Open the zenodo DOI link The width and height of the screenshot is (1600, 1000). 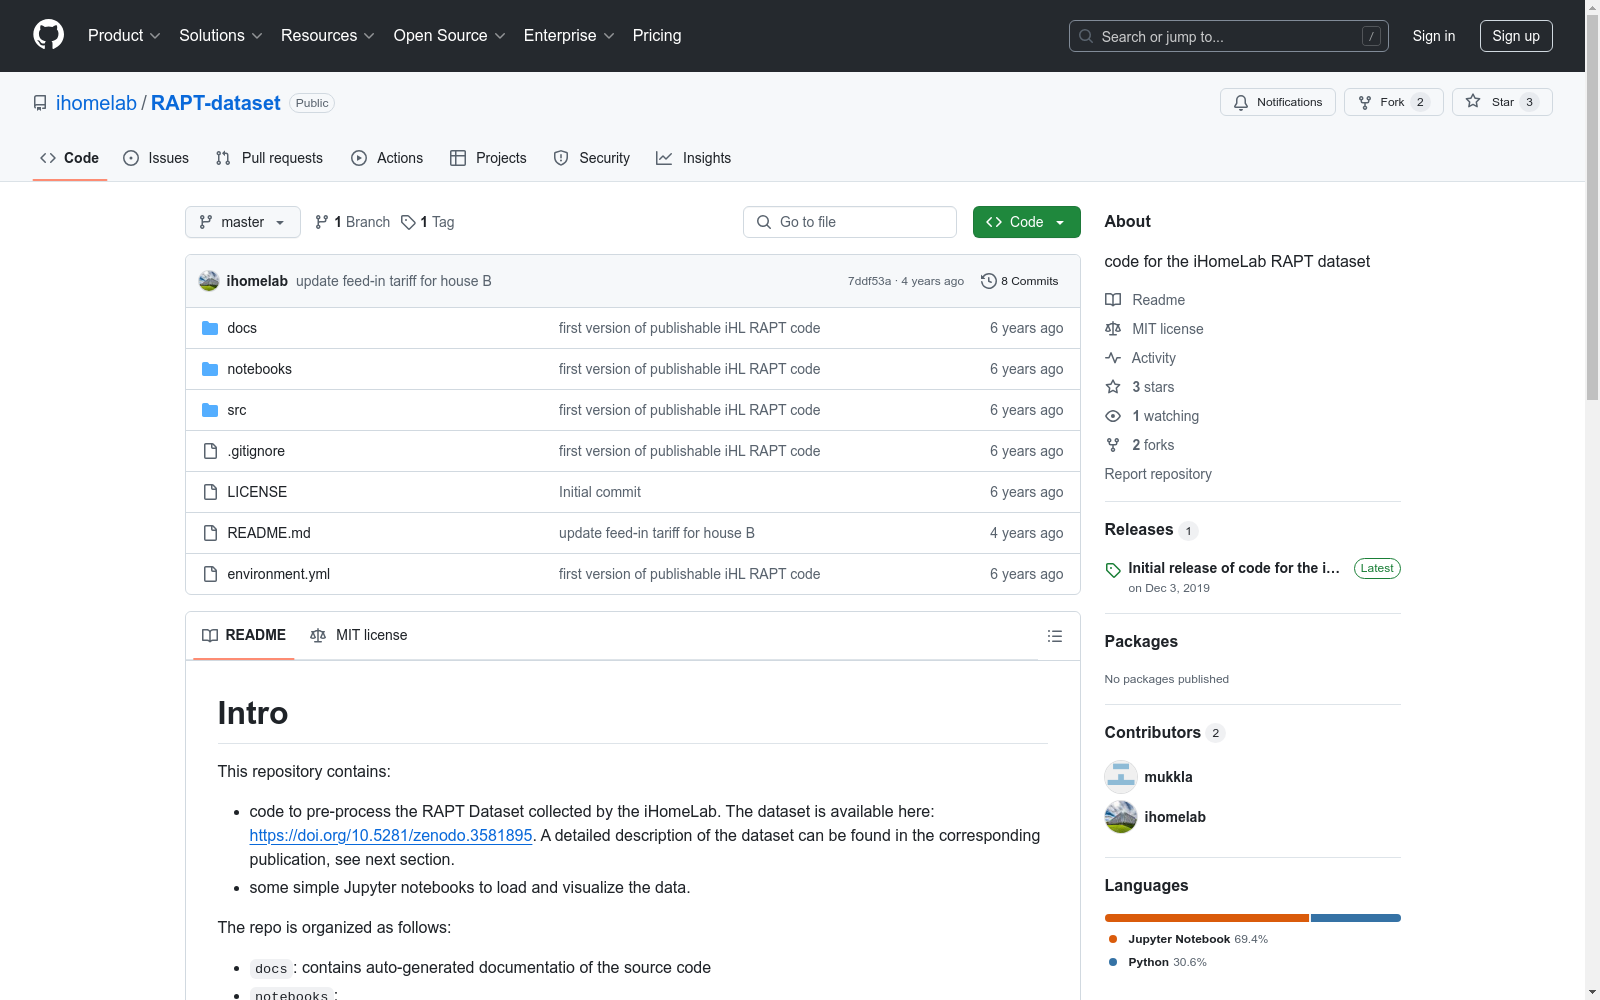[391, 836]
